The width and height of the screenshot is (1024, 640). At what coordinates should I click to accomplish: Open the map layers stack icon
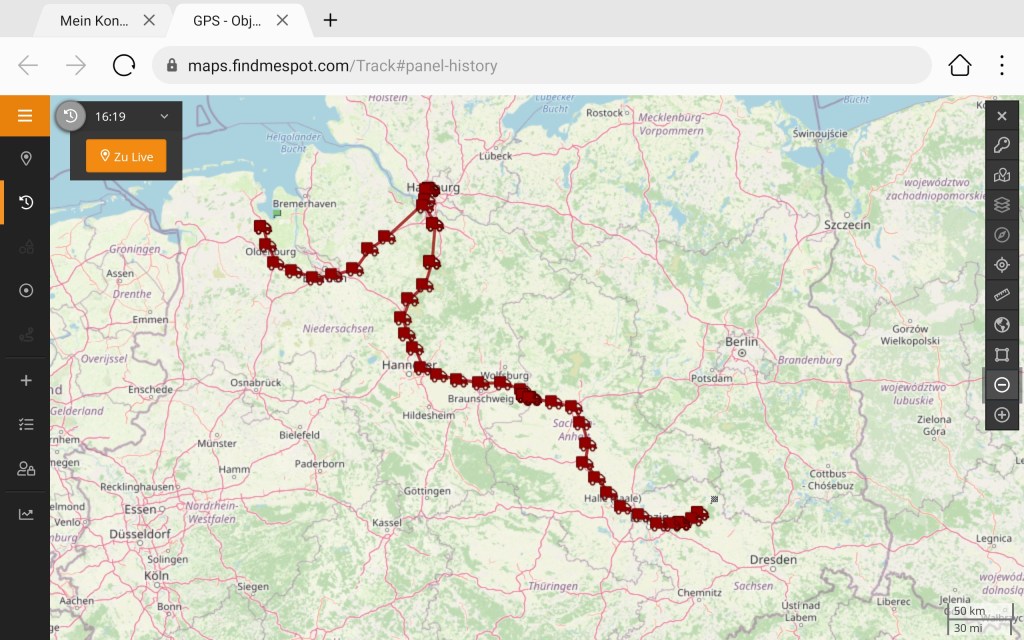click(x=1002, y=205)
